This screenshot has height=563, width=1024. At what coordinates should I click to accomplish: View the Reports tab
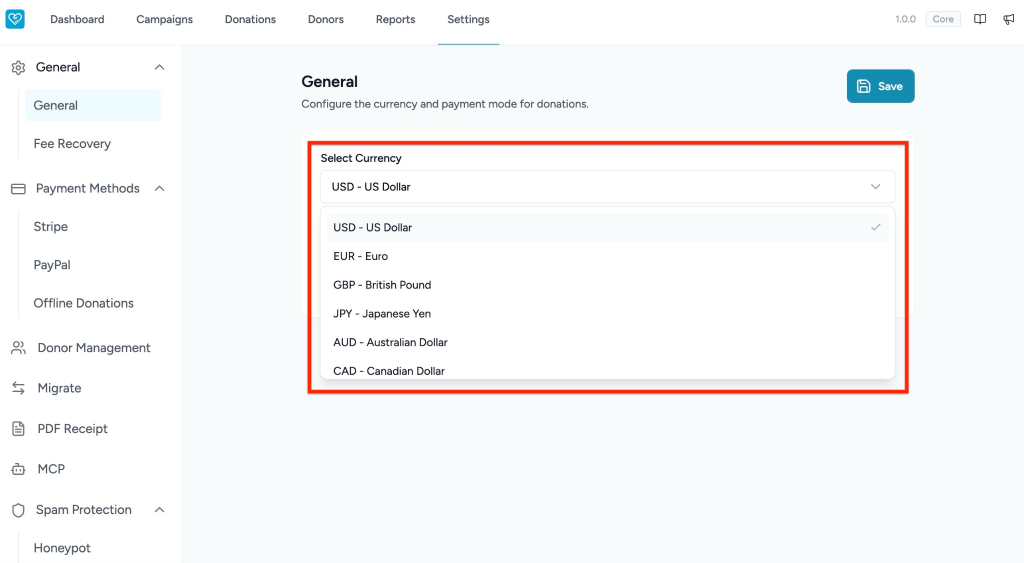395,20
